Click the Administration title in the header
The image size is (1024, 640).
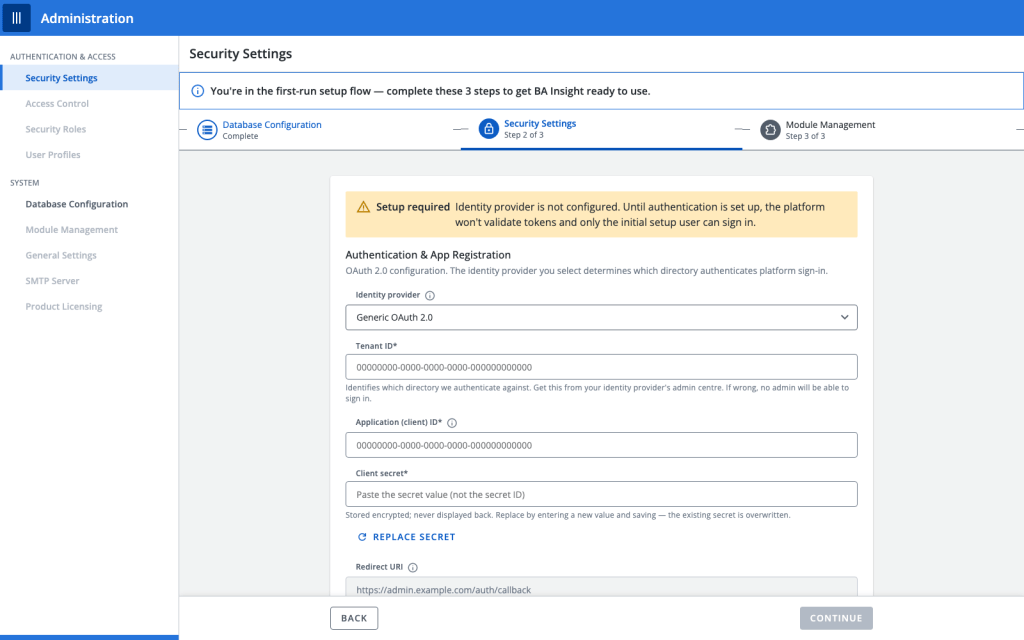pyautogui.click(x=87, y=18)
